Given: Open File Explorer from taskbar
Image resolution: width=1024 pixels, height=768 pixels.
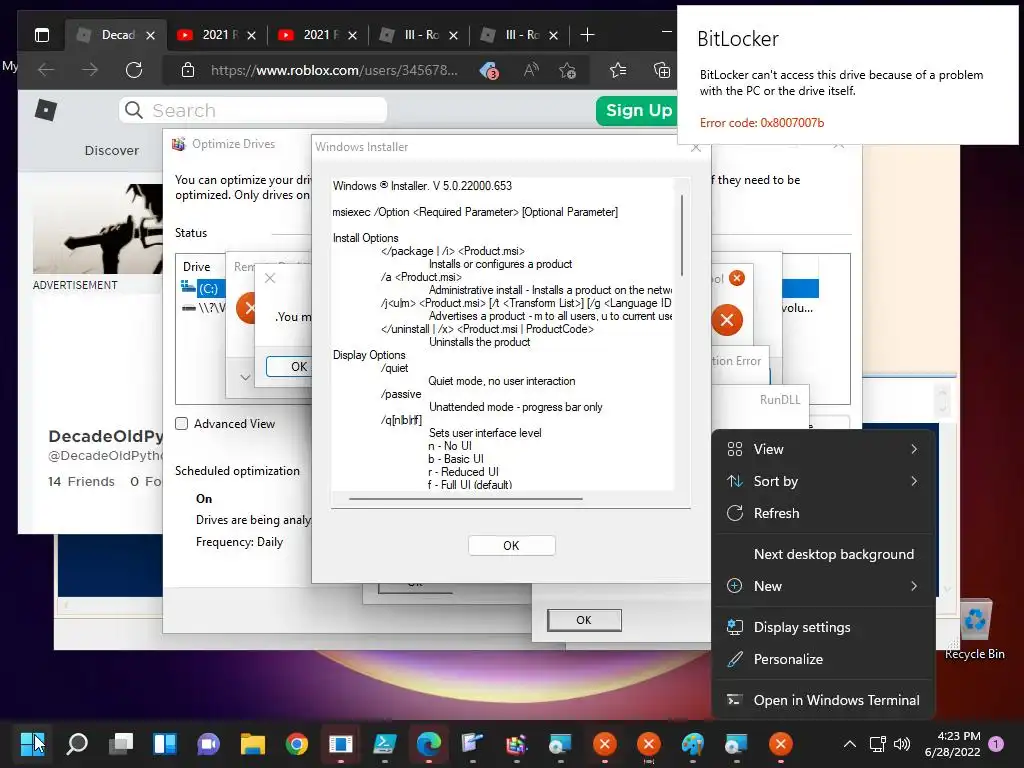Looking at the screenshot, I should pyautogui.click(x=253, y=743).
